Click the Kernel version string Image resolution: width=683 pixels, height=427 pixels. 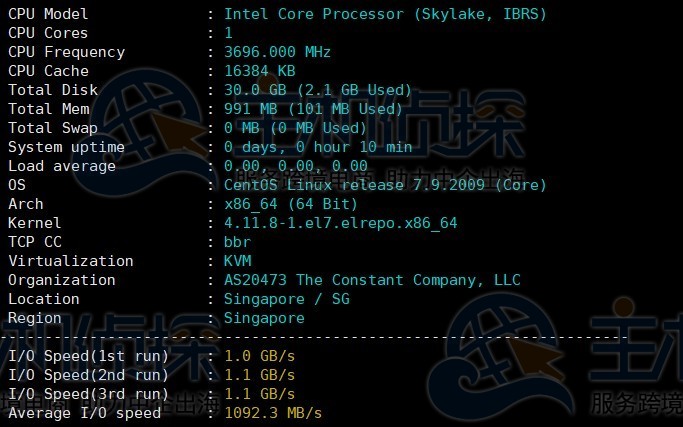[340, 223]
